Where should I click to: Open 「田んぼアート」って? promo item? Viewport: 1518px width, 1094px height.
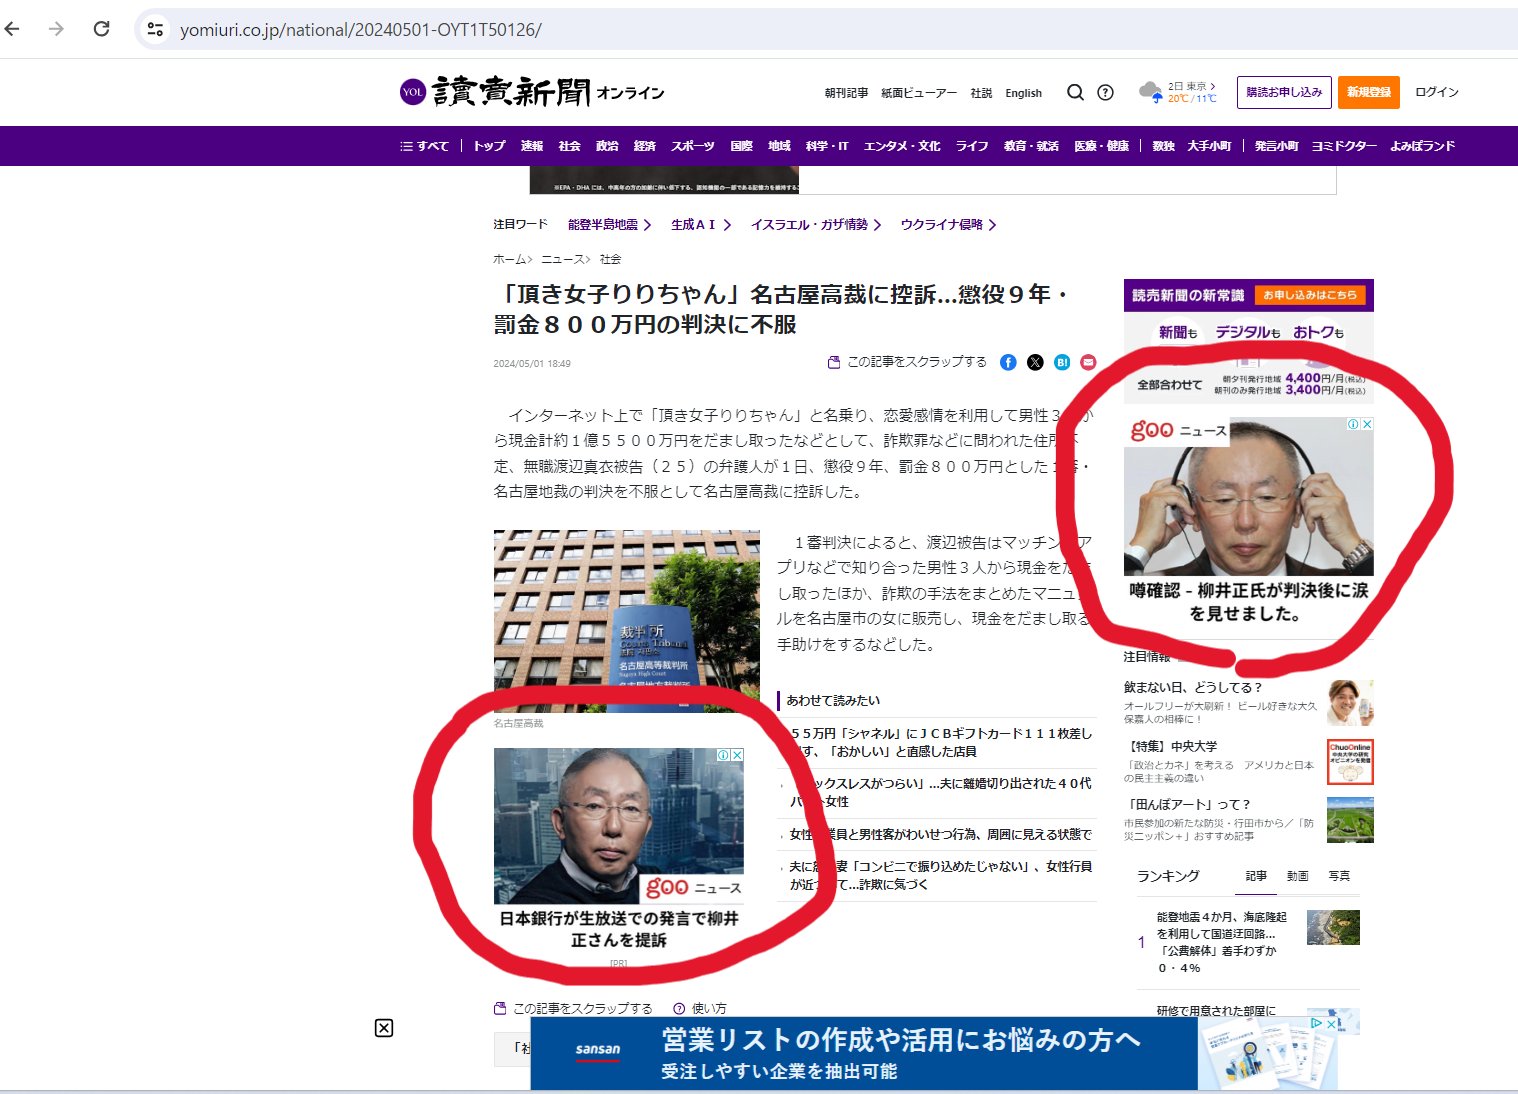[x=1249, y=820]
